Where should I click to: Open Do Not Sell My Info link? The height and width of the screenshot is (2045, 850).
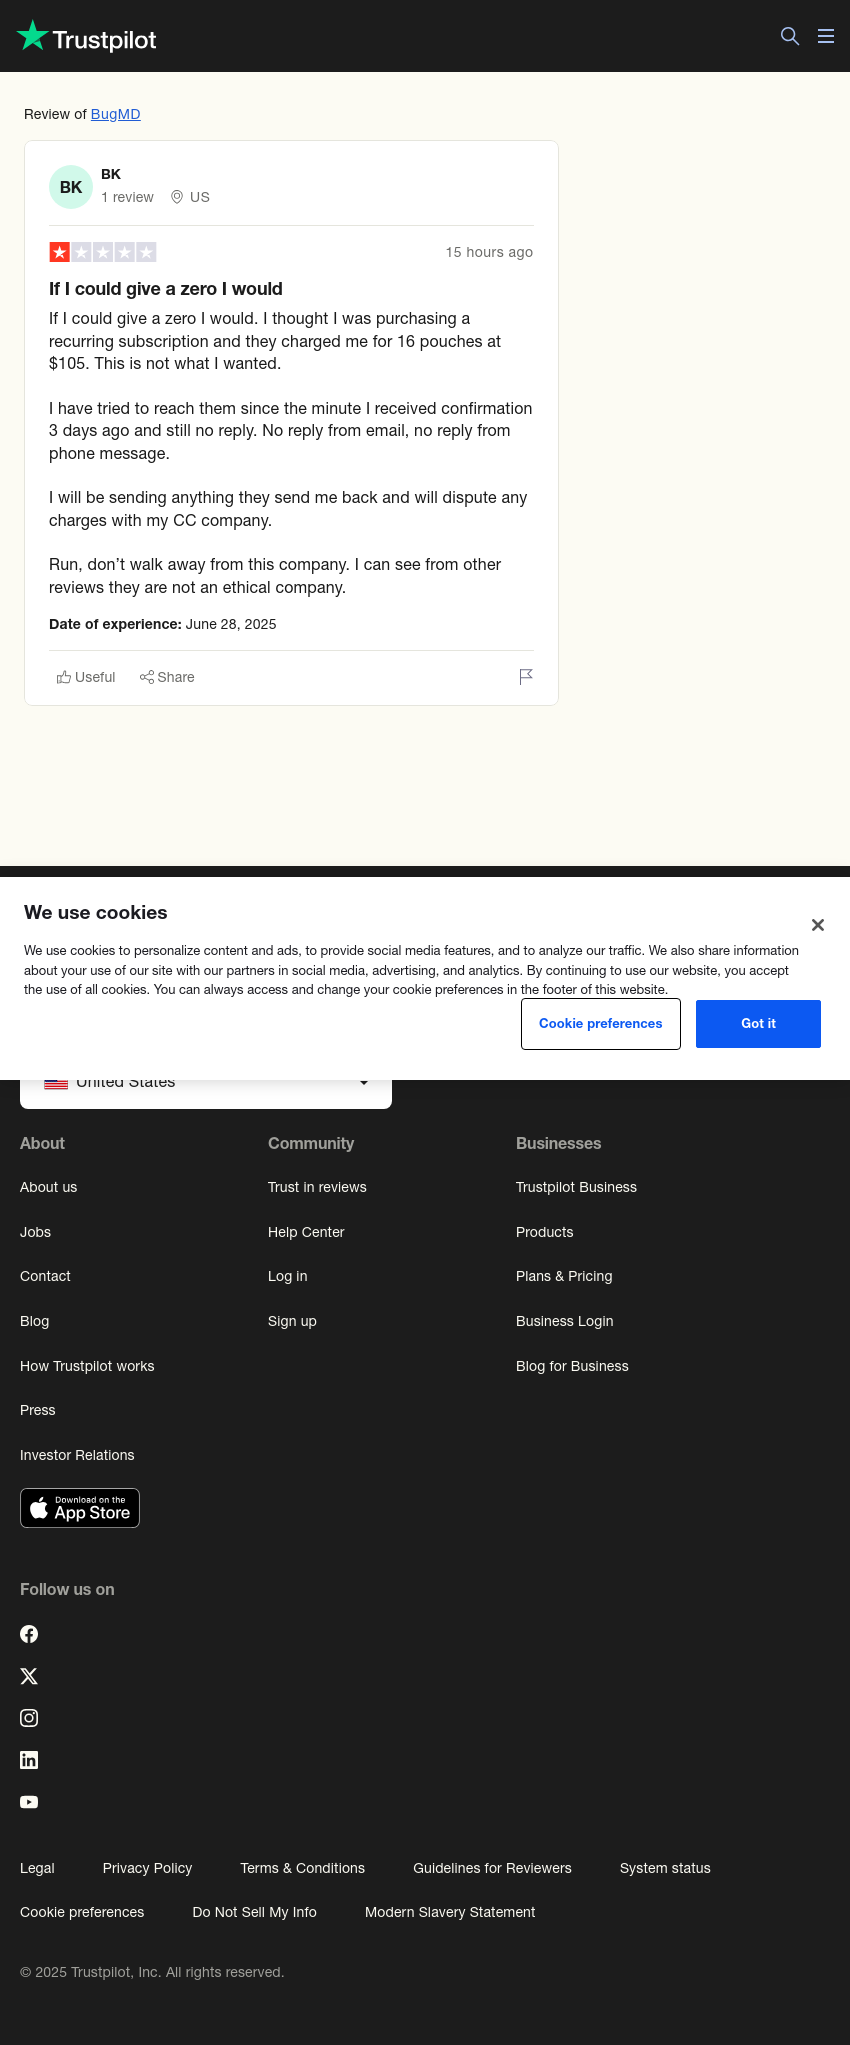254,1912
